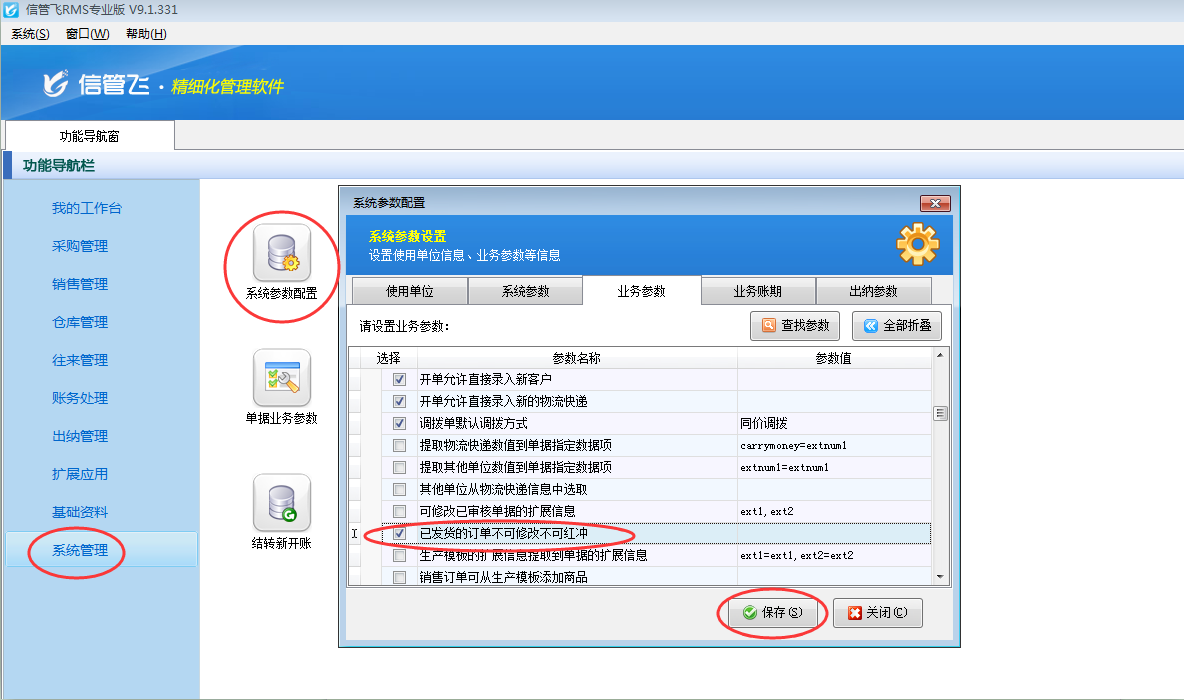Tick 销售订单可从生产模板添加商品 checkbox
This screenshot has width=1184, height=700.
click(400, 578)
